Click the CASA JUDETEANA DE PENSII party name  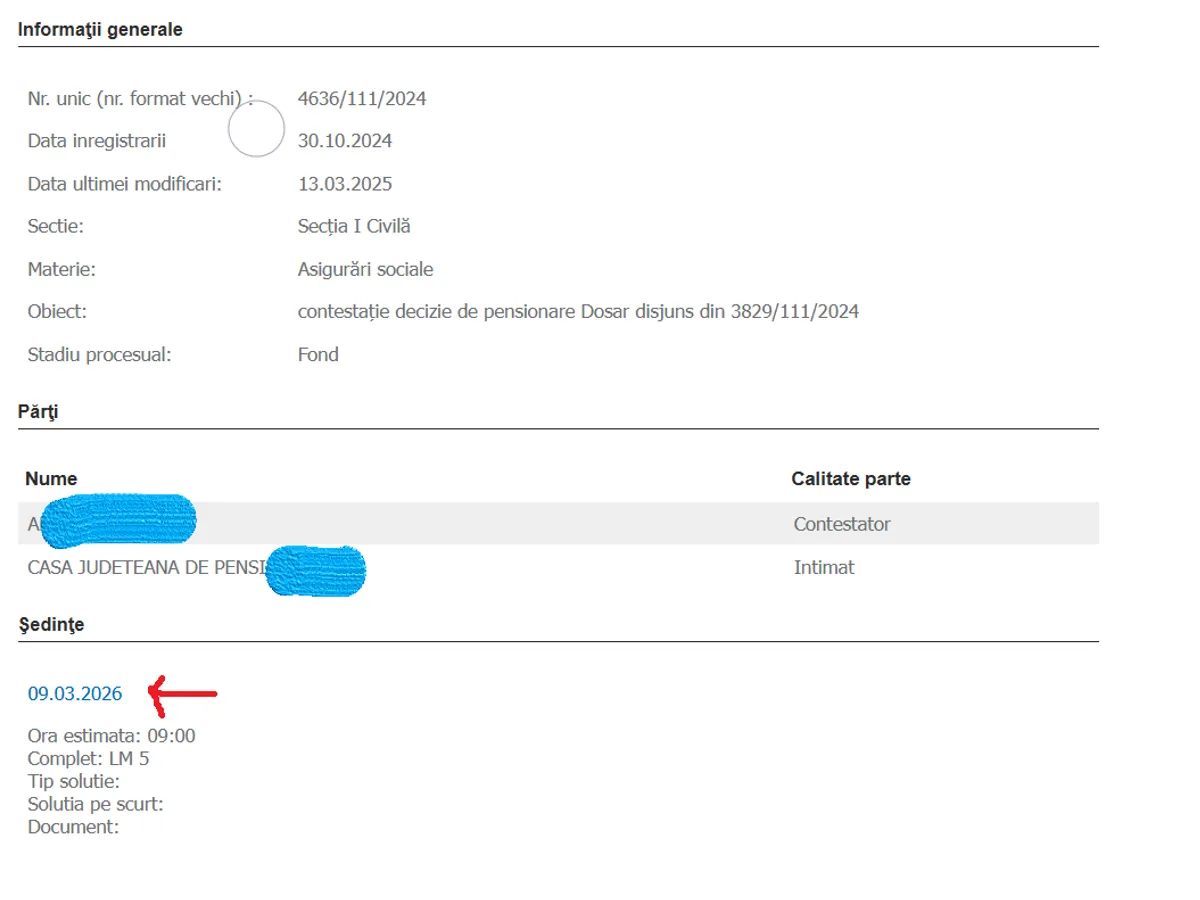146,567
